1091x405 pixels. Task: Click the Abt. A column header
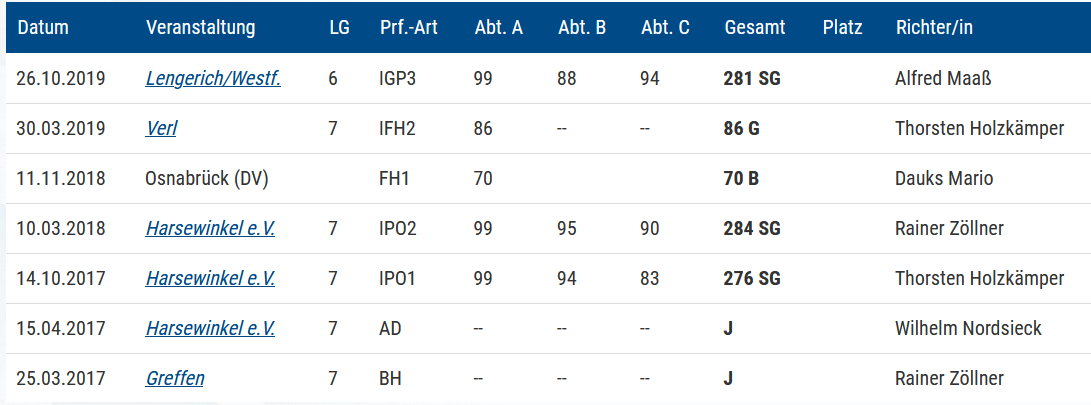pos(499,28)
